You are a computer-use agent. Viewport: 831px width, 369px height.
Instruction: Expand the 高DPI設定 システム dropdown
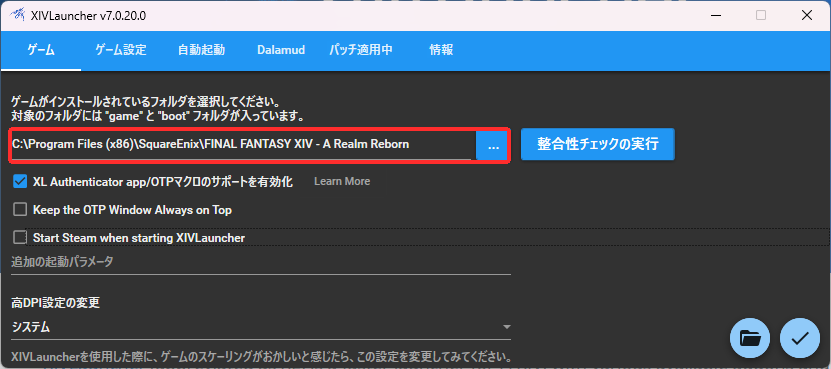click(261, 327)
